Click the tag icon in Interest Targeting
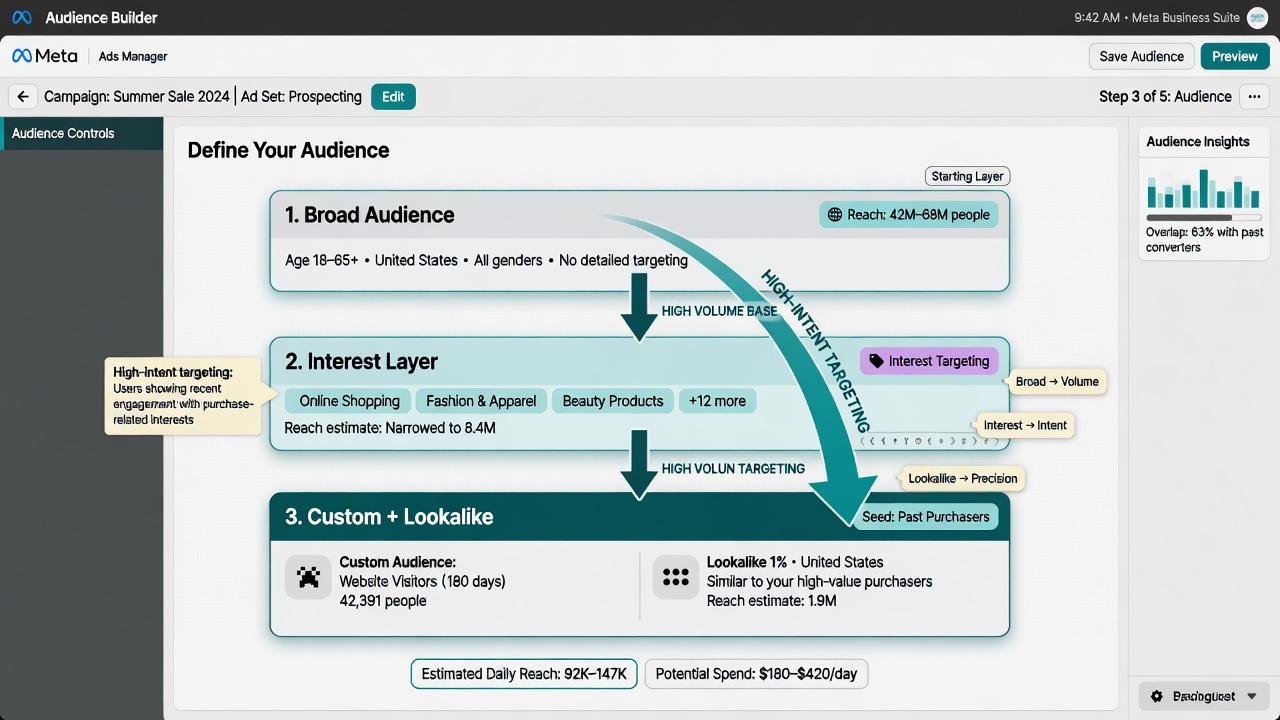Screen dimensions: 1280x720 876,361
